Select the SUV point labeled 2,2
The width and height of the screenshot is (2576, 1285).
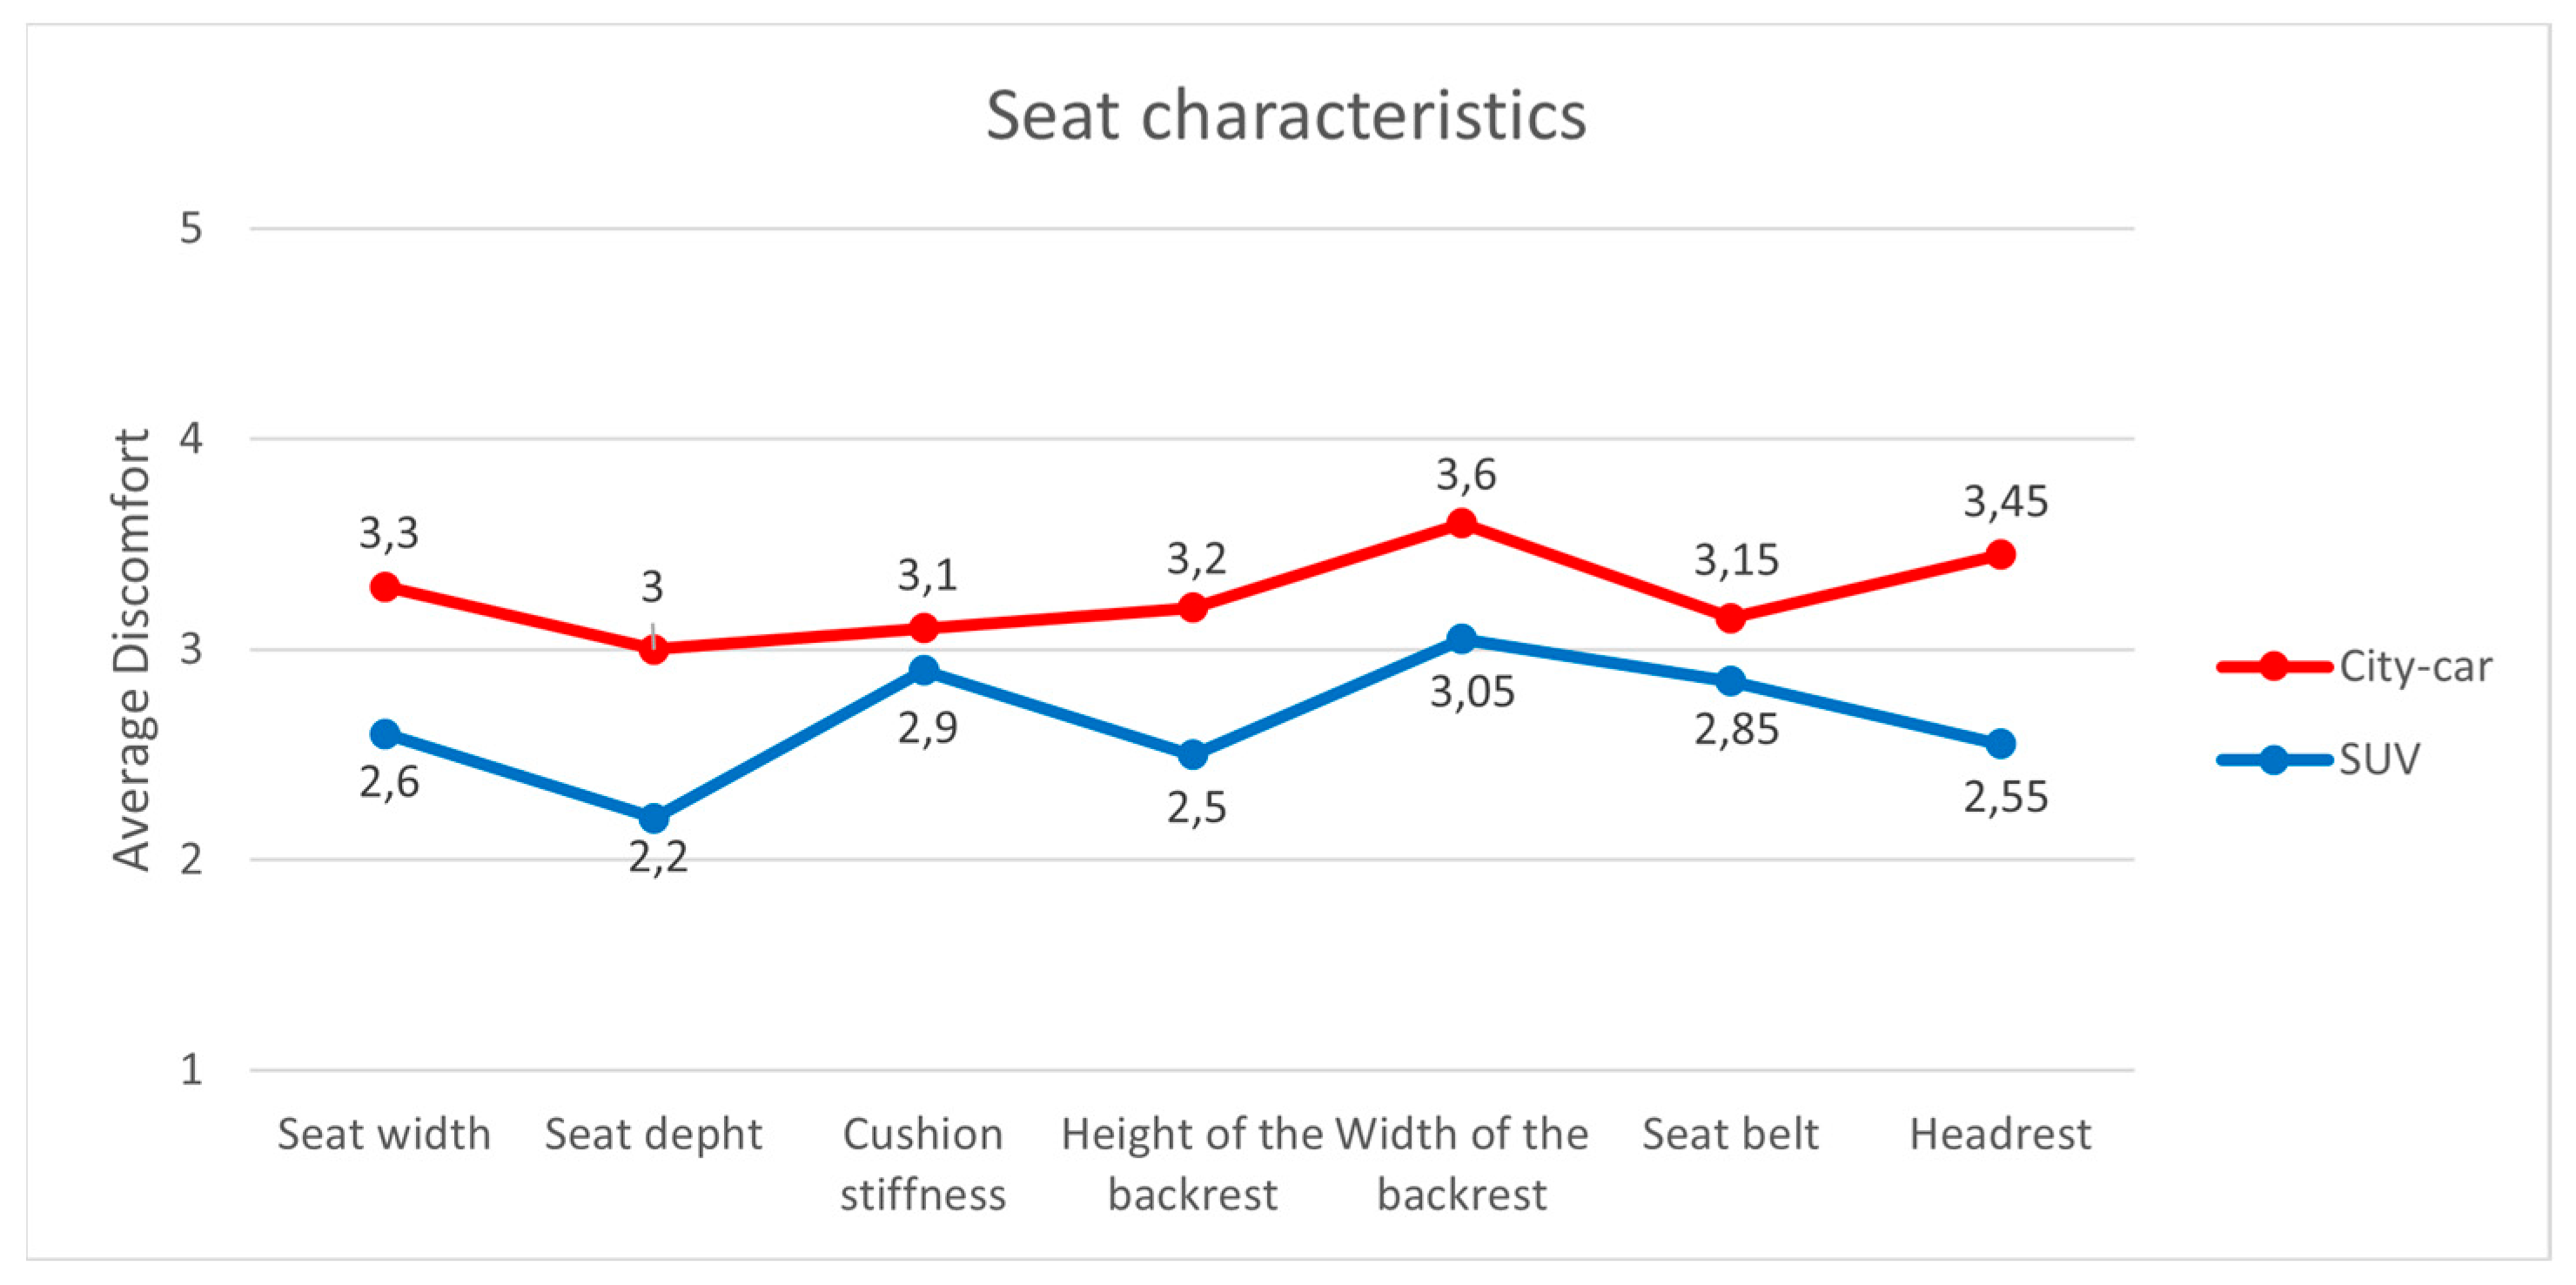coord(654,818)
